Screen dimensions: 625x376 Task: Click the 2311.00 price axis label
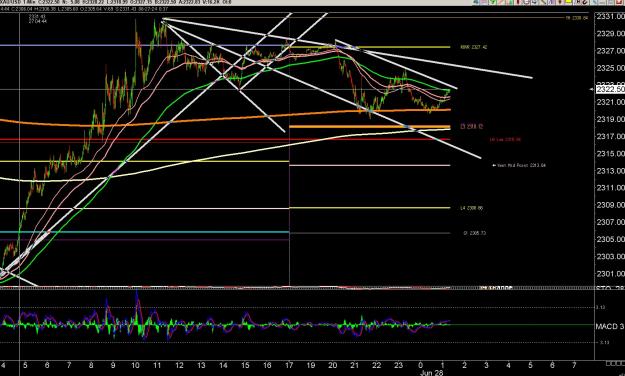click(x=610, y=188)
